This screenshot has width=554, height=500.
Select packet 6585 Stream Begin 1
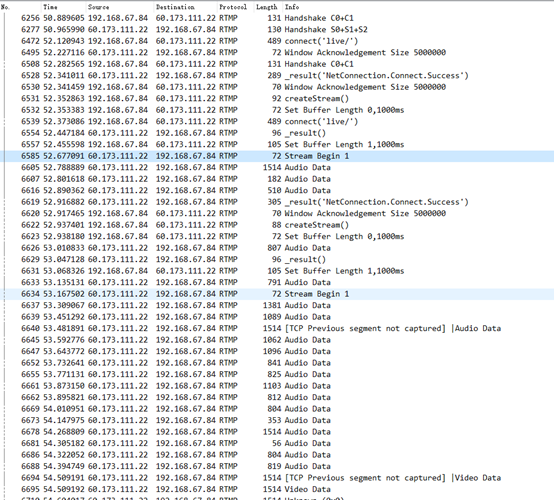[277, 156]
